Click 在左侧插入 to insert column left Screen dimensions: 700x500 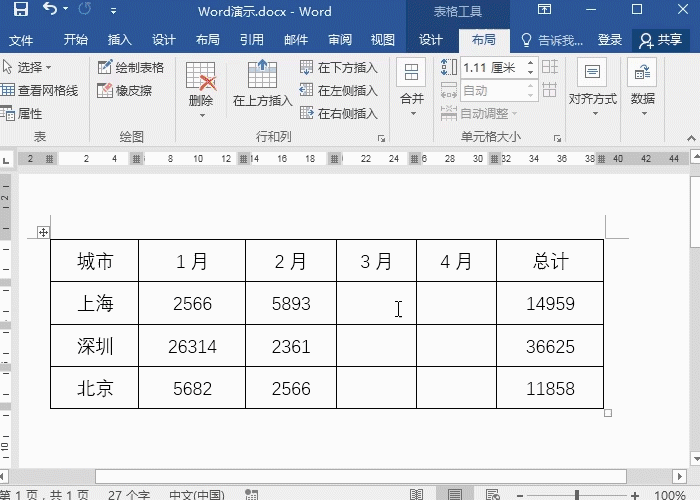[339, 91]
